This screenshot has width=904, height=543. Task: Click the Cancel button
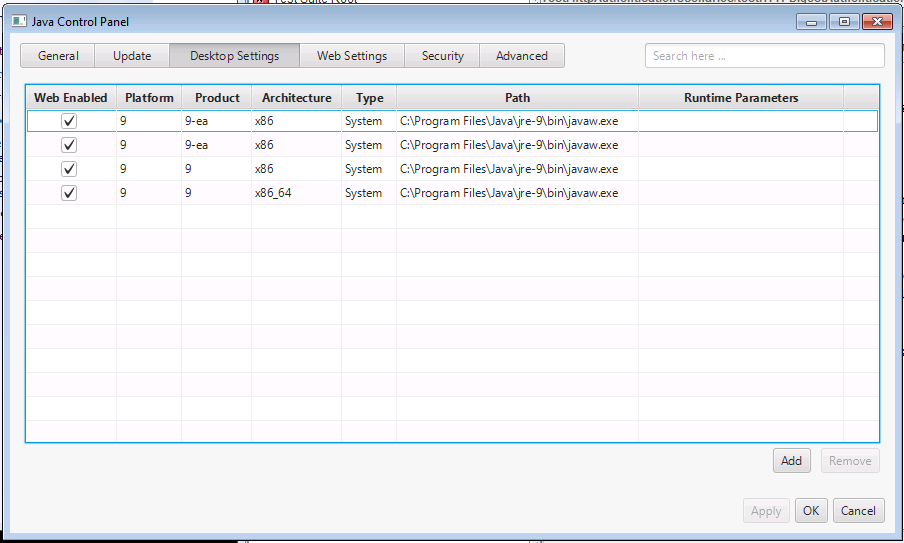[858, 511]
